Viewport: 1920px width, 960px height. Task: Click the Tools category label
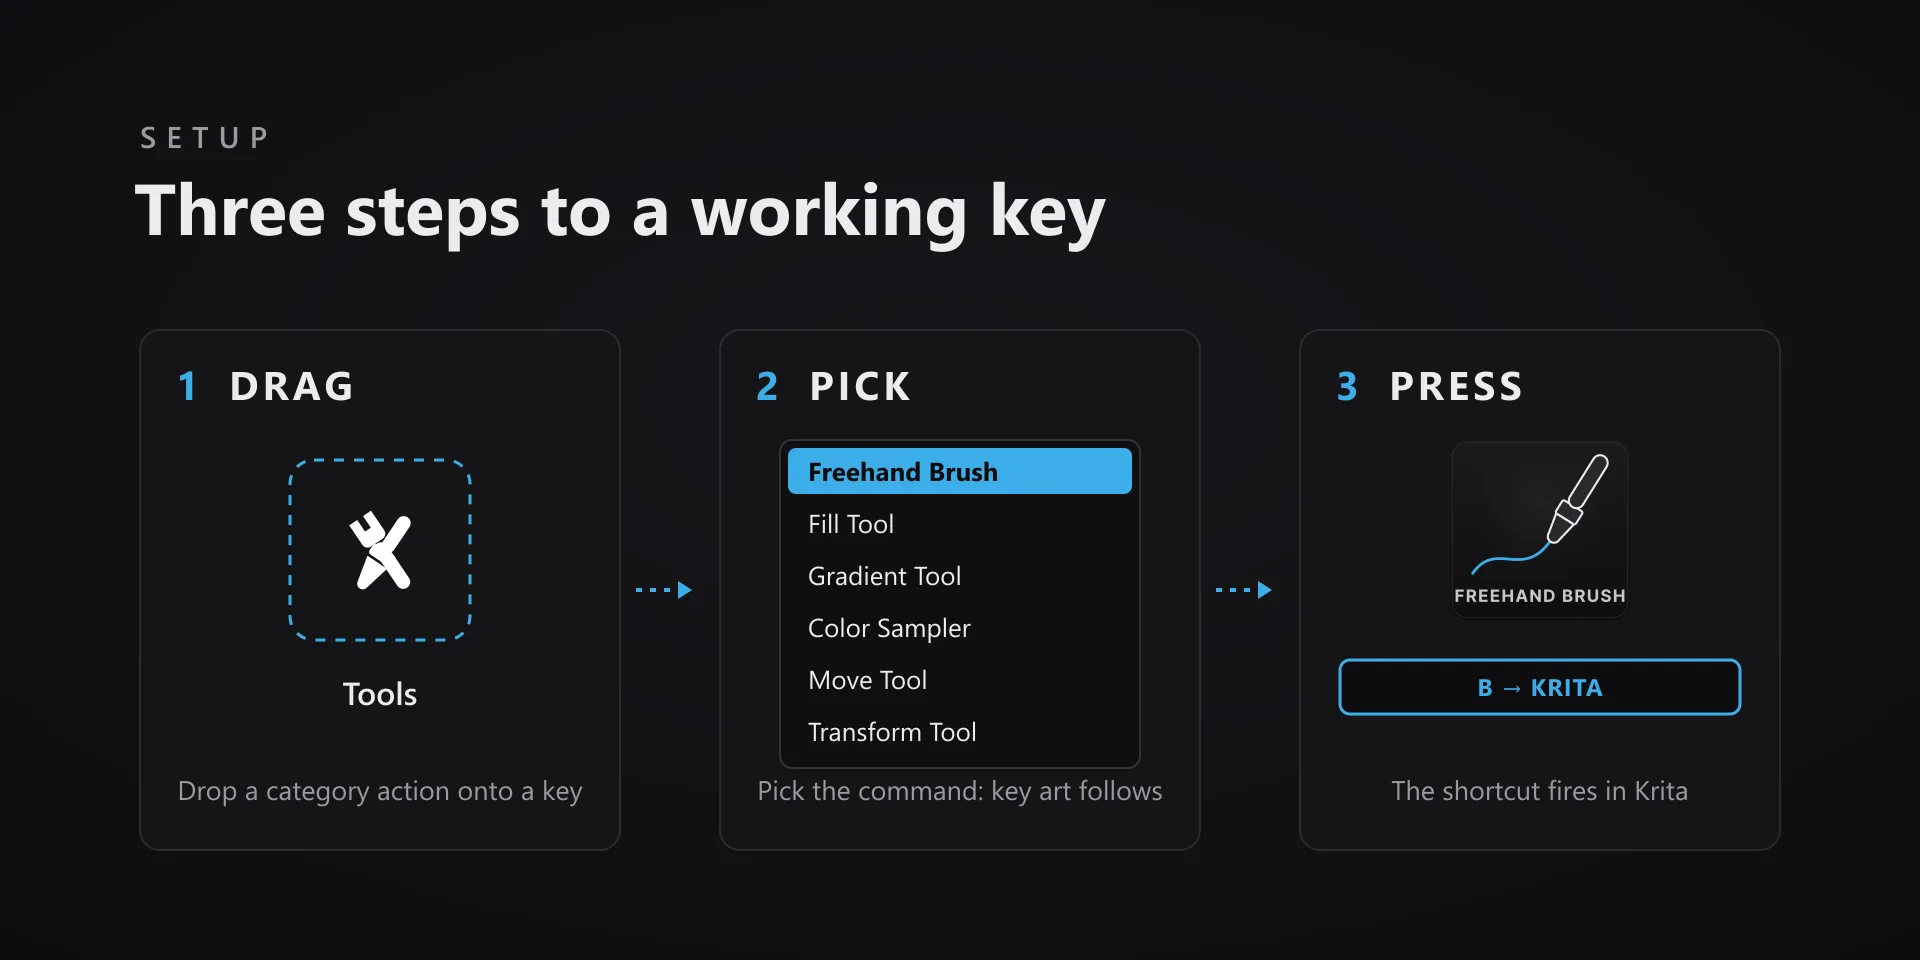(380, 694)
